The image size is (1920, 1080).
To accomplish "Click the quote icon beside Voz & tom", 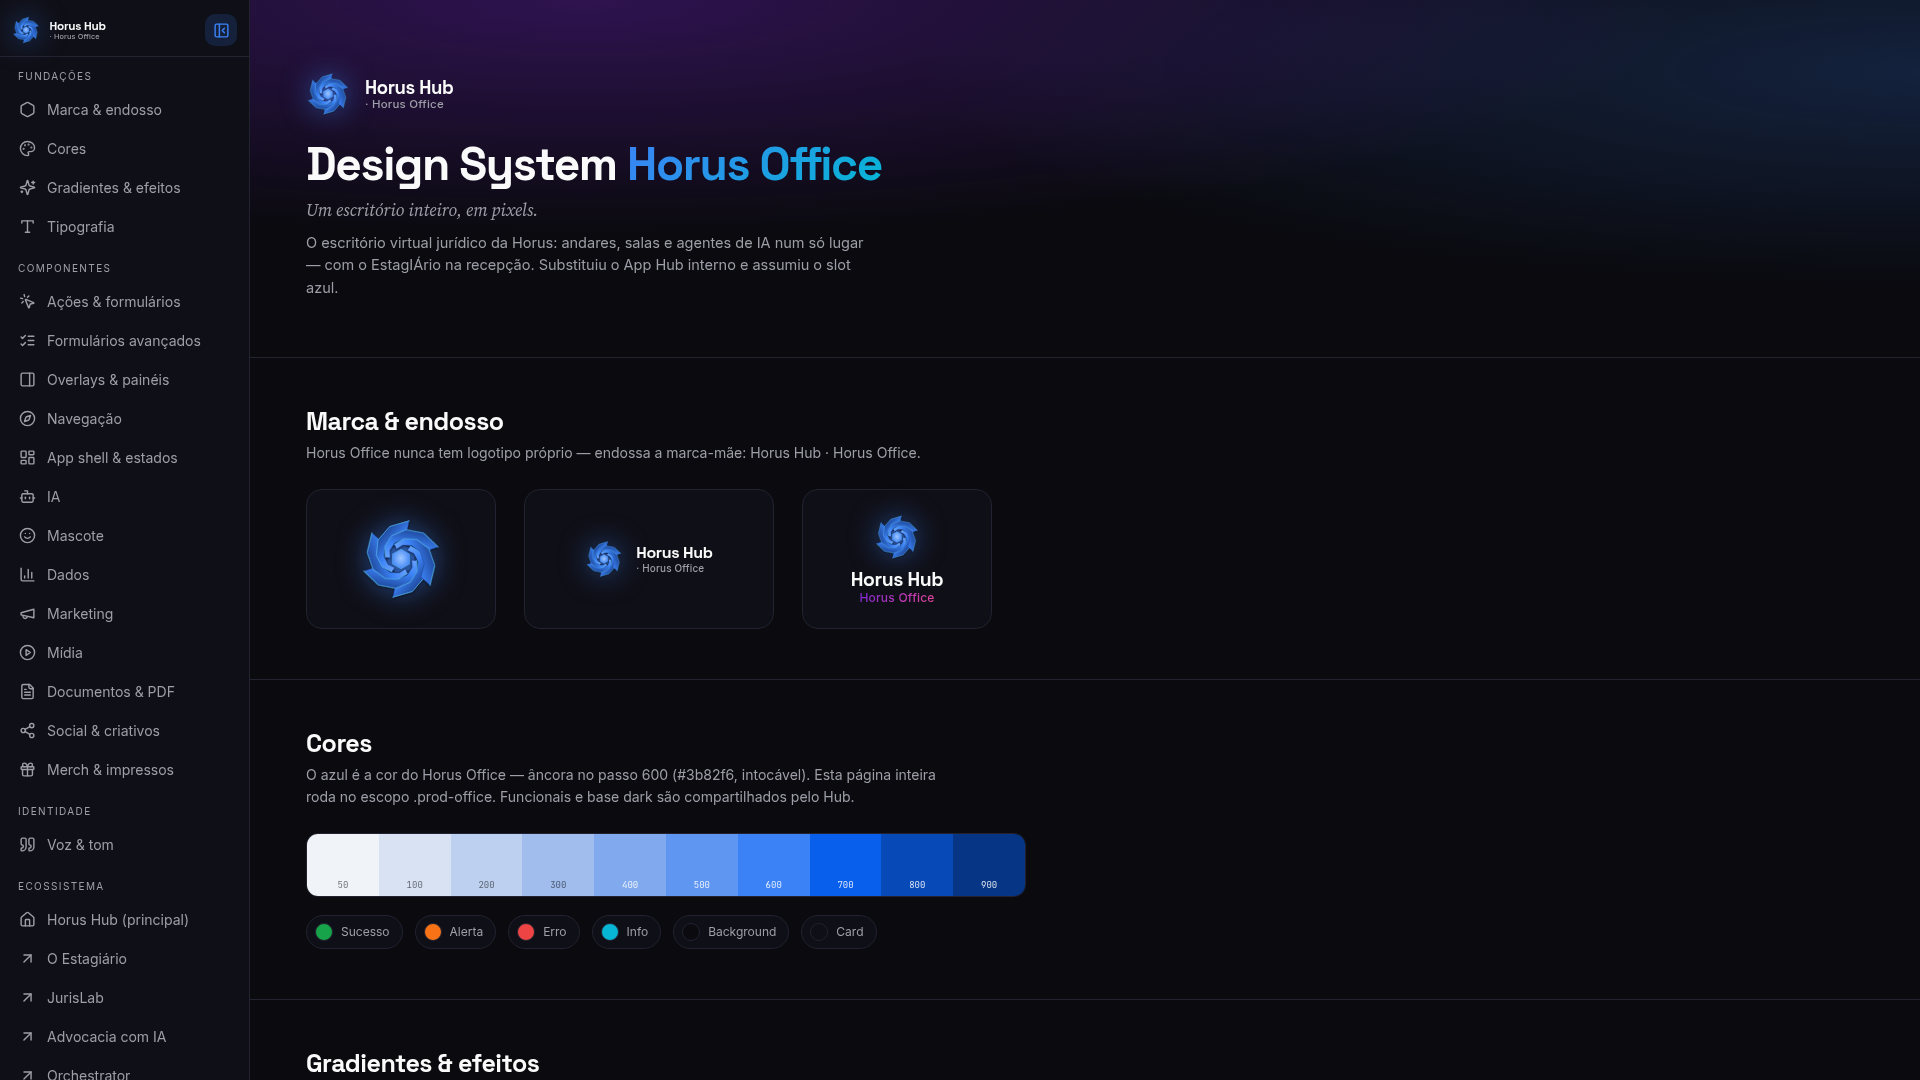I will point(27,845).
